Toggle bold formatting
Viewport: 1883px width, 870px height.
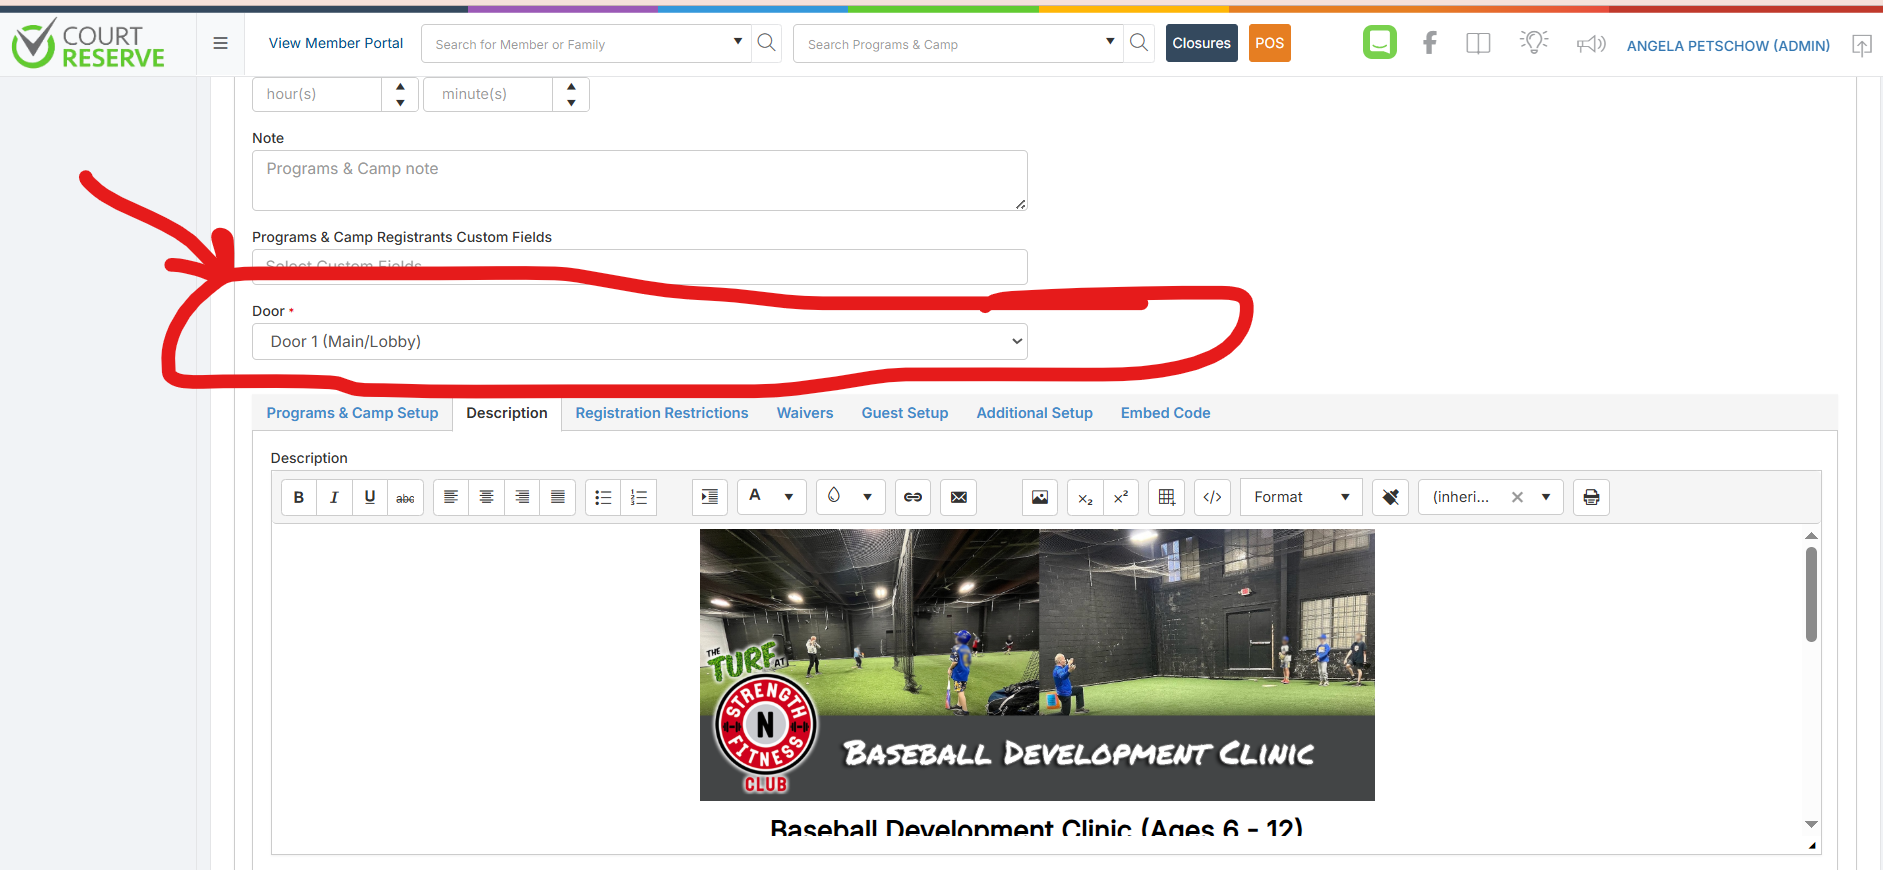(x=298, y=497)
